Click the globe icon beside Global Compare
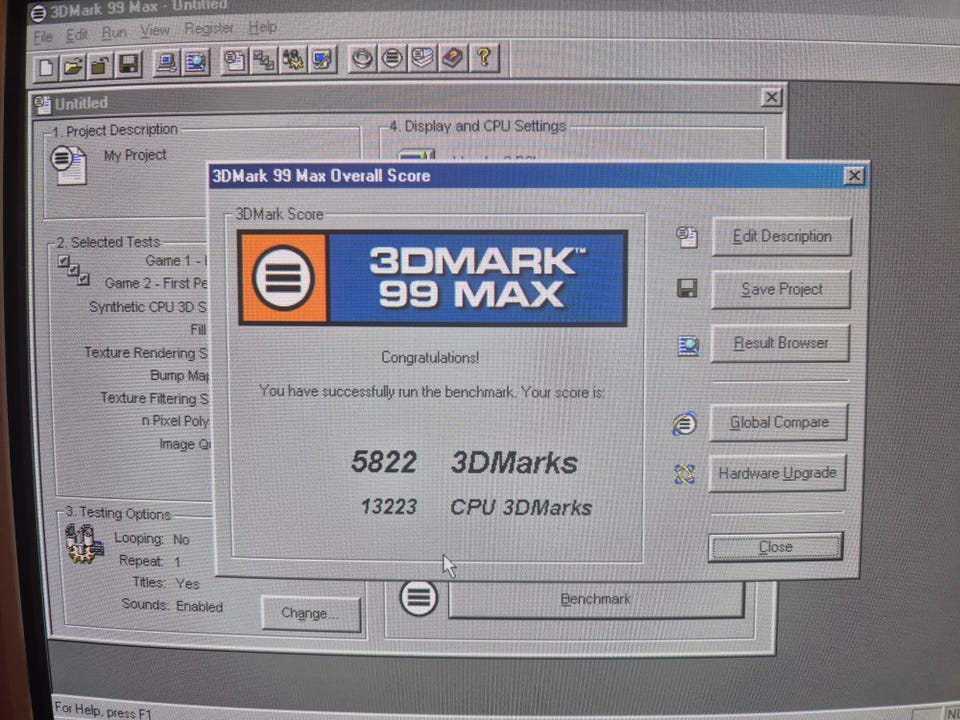The width and height of the screenshot is (960, 720). pos(684,423)
